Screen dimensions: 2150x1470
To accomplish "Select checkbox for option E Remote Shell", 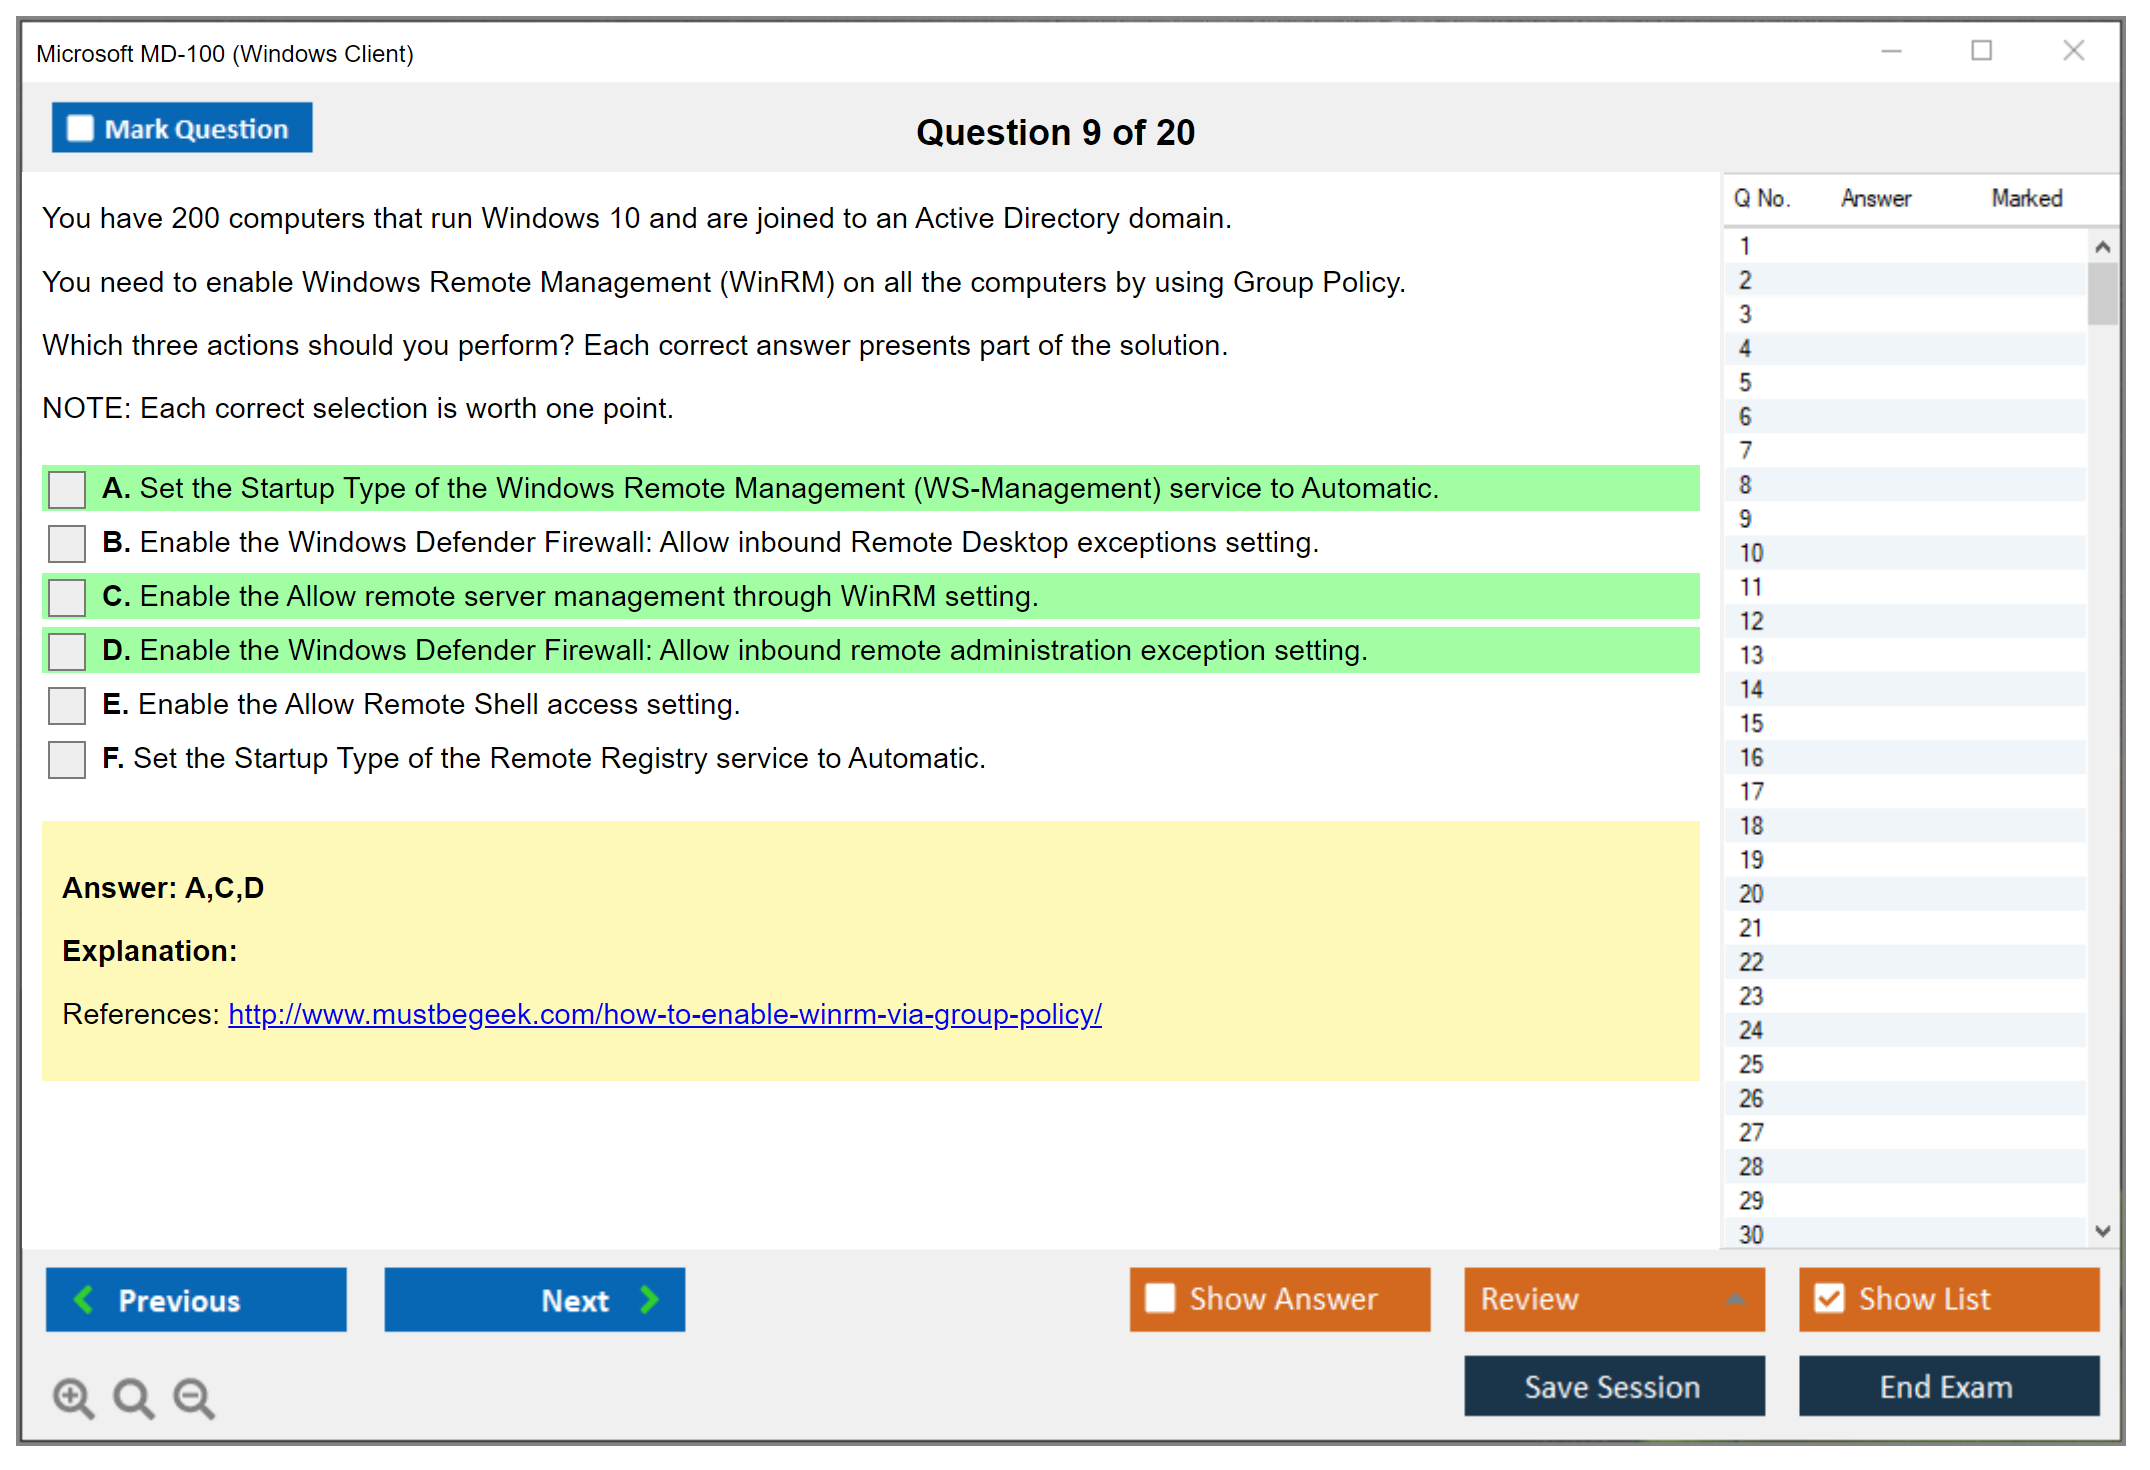I will click(67, 705).
